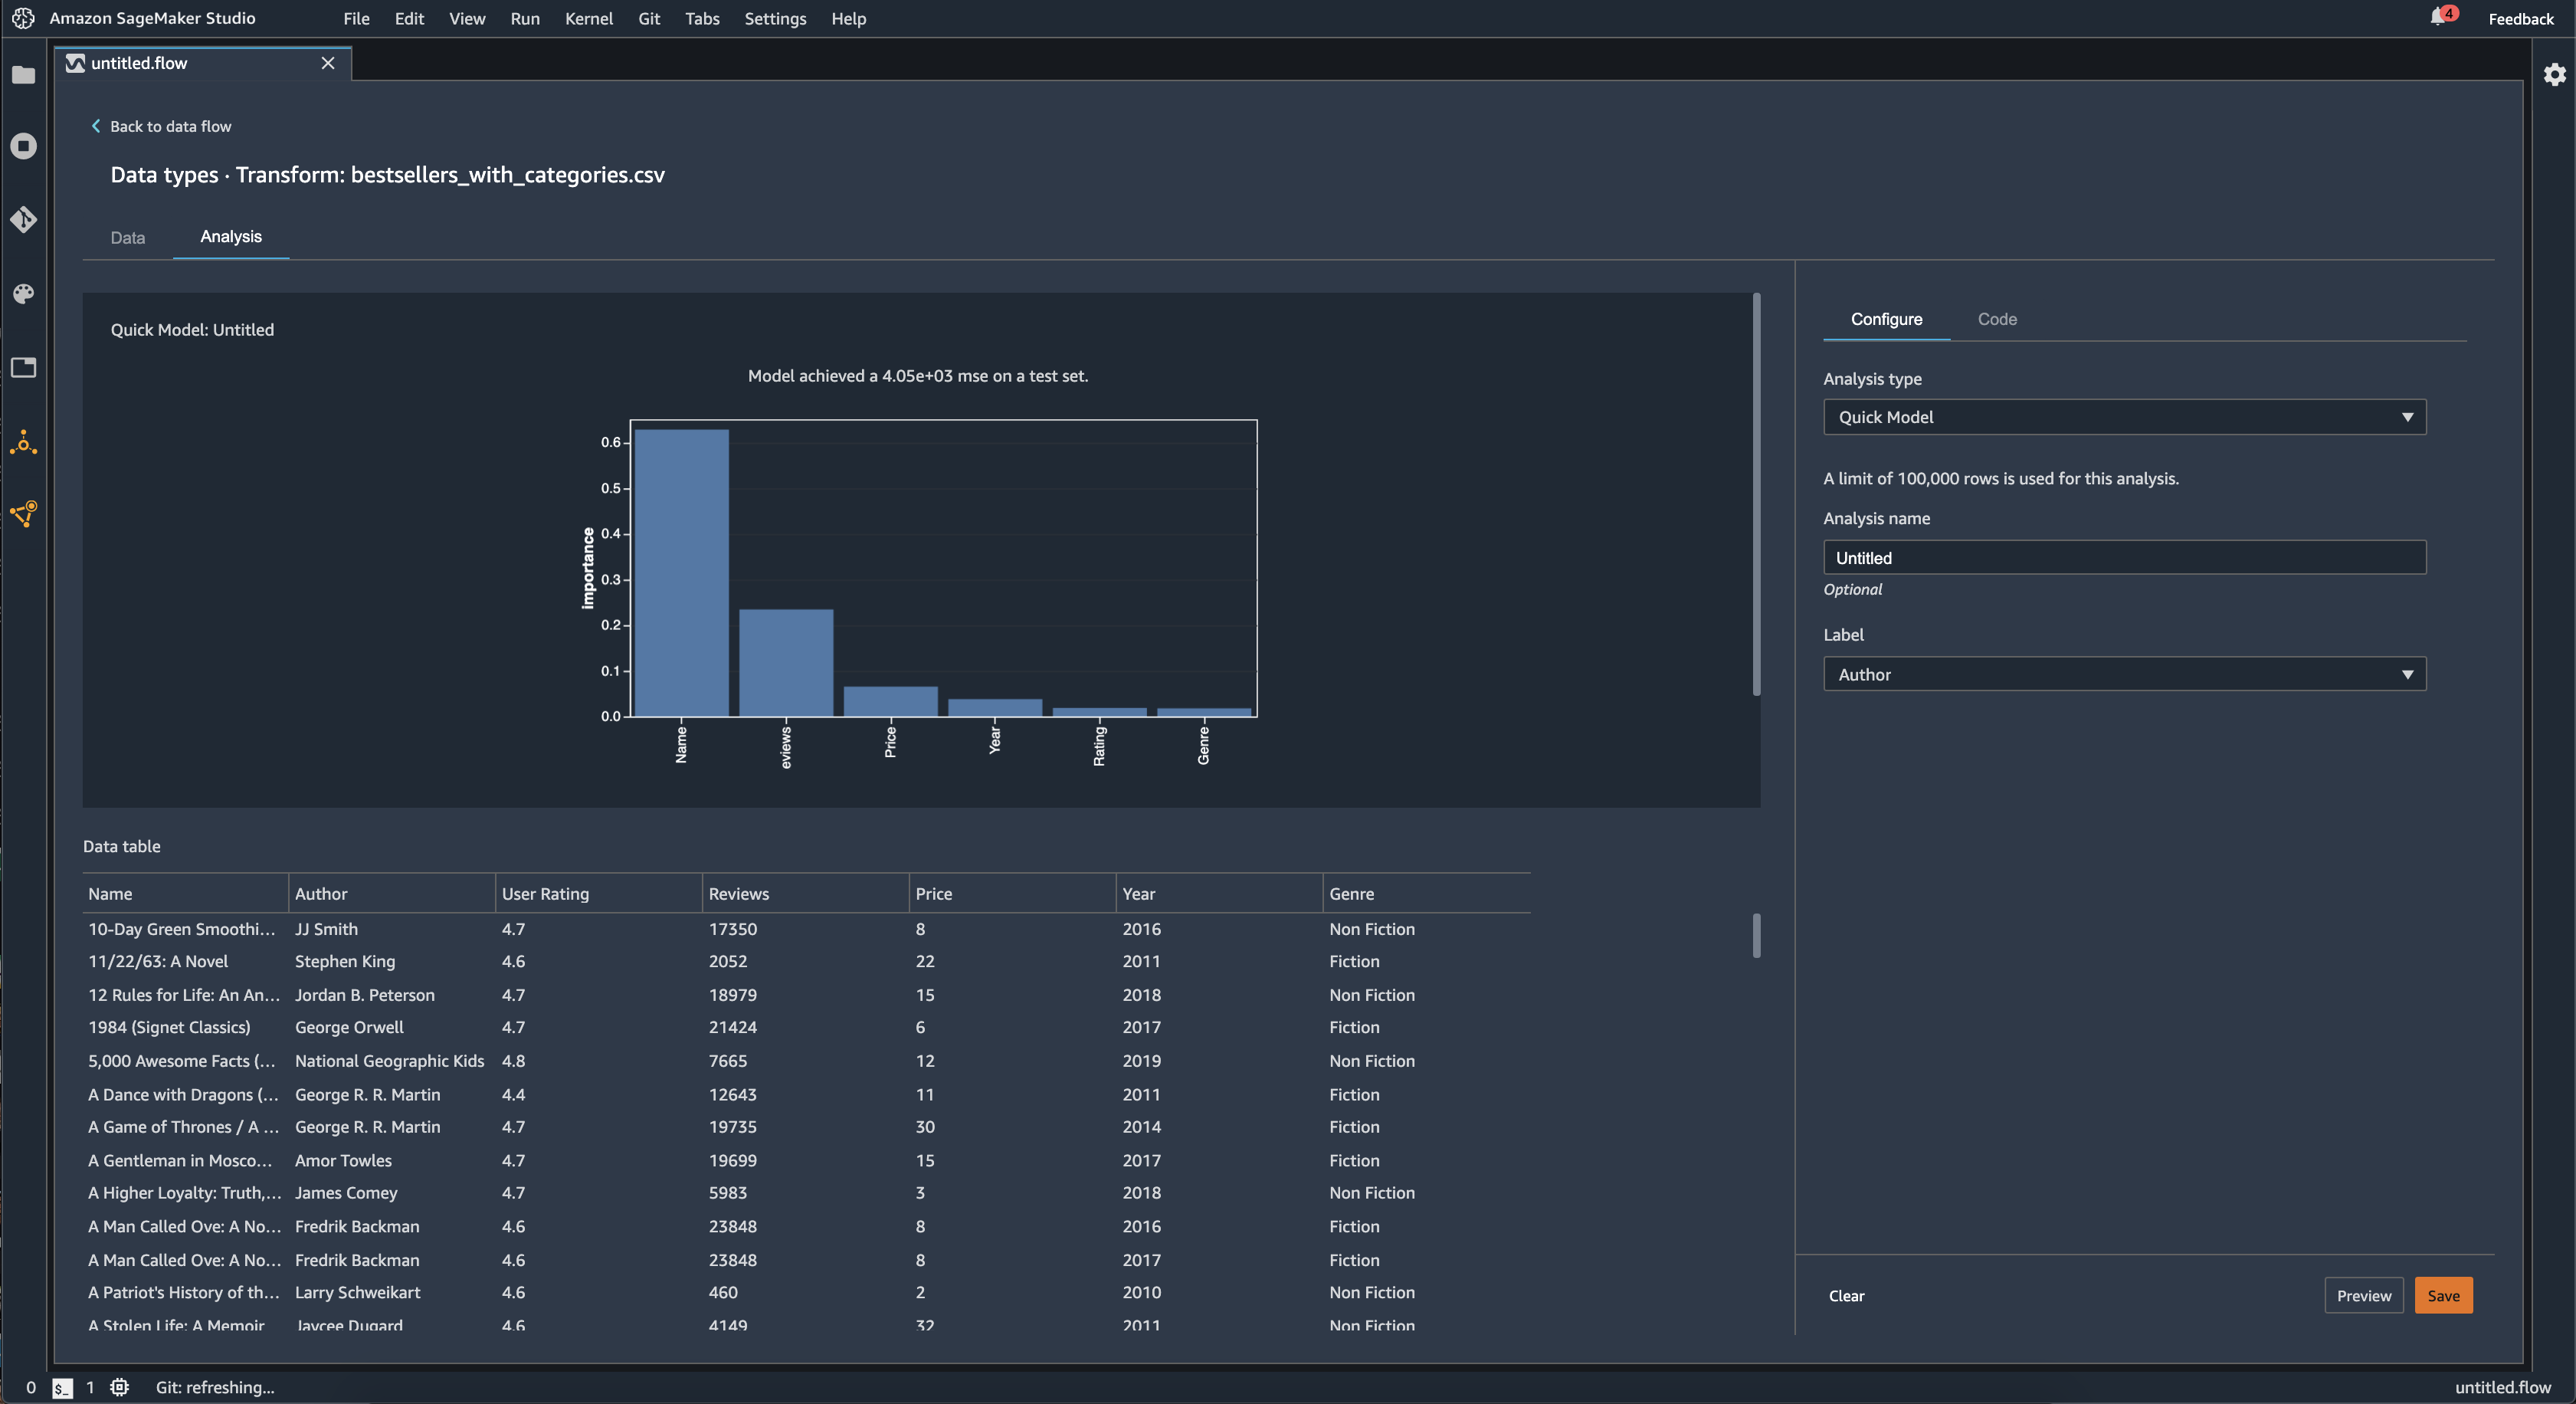Switch to the Analysis tab
The image size is (2576, 1404).
coord(231,234)
